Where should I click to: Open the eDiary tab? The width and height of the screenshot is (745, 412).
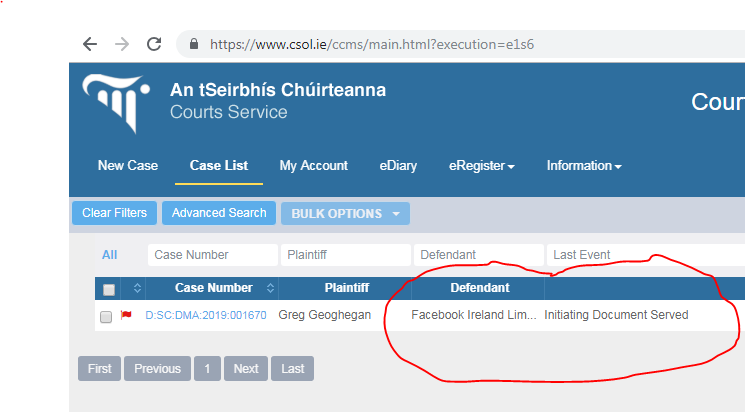398,165
